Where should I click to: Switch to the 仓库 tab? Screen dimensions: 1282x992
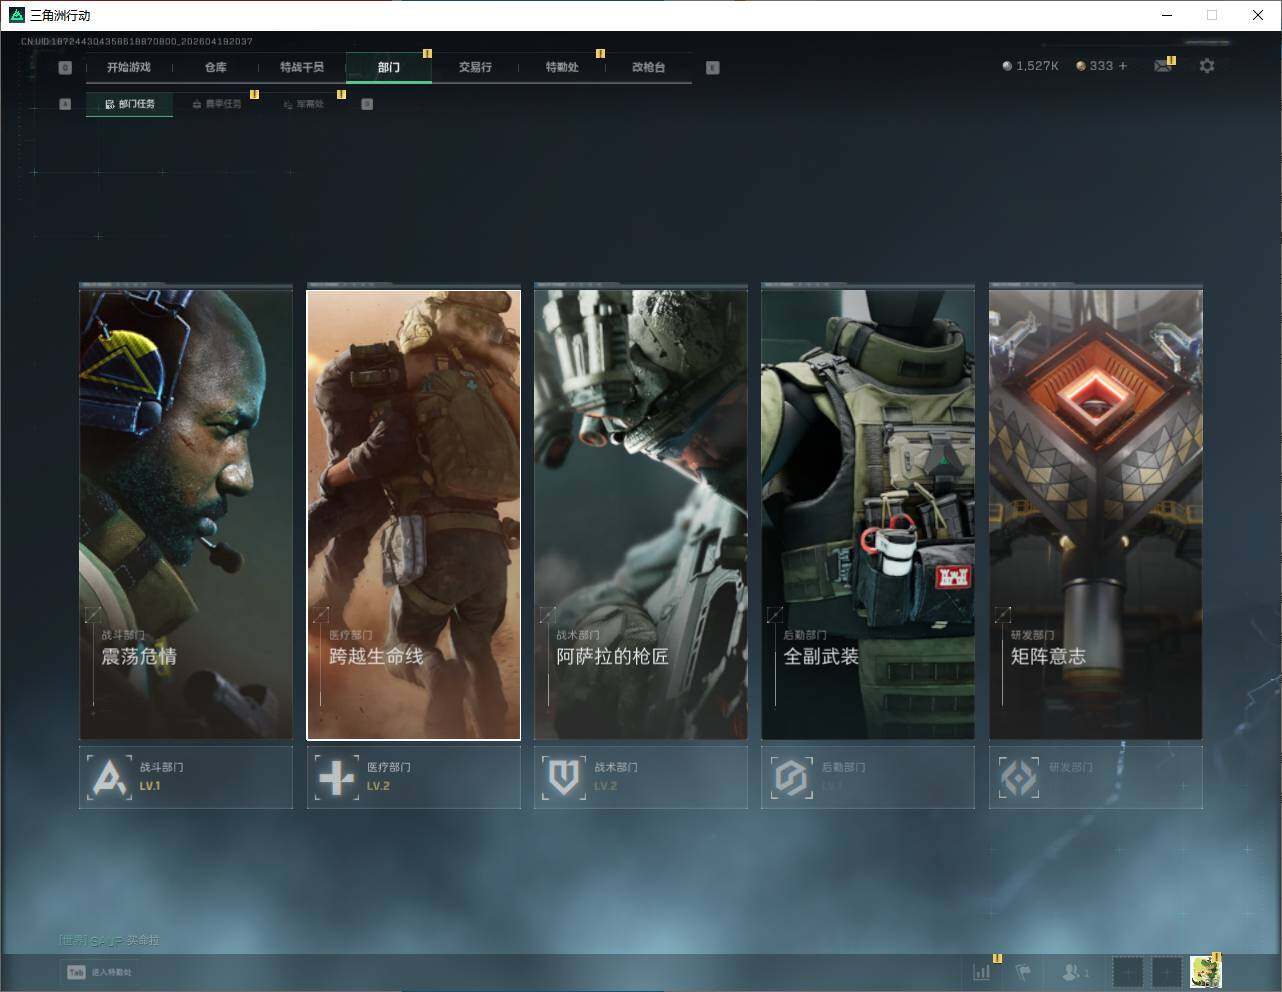tap(216, 67)
